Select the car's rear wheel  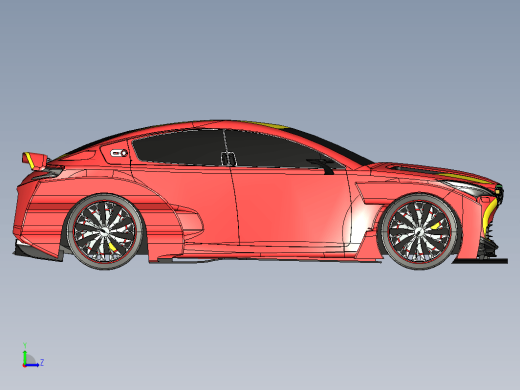point(104,232)
